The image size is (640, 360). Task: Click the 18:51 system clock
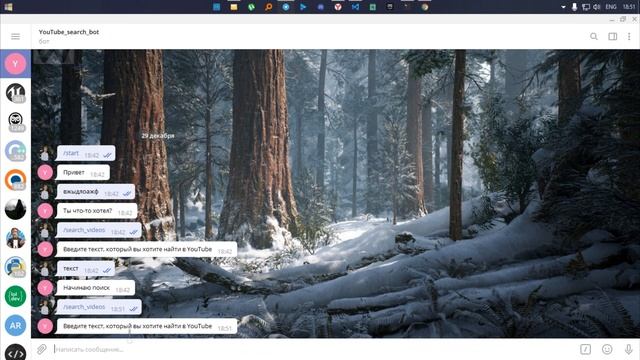(x=629, y=7)
